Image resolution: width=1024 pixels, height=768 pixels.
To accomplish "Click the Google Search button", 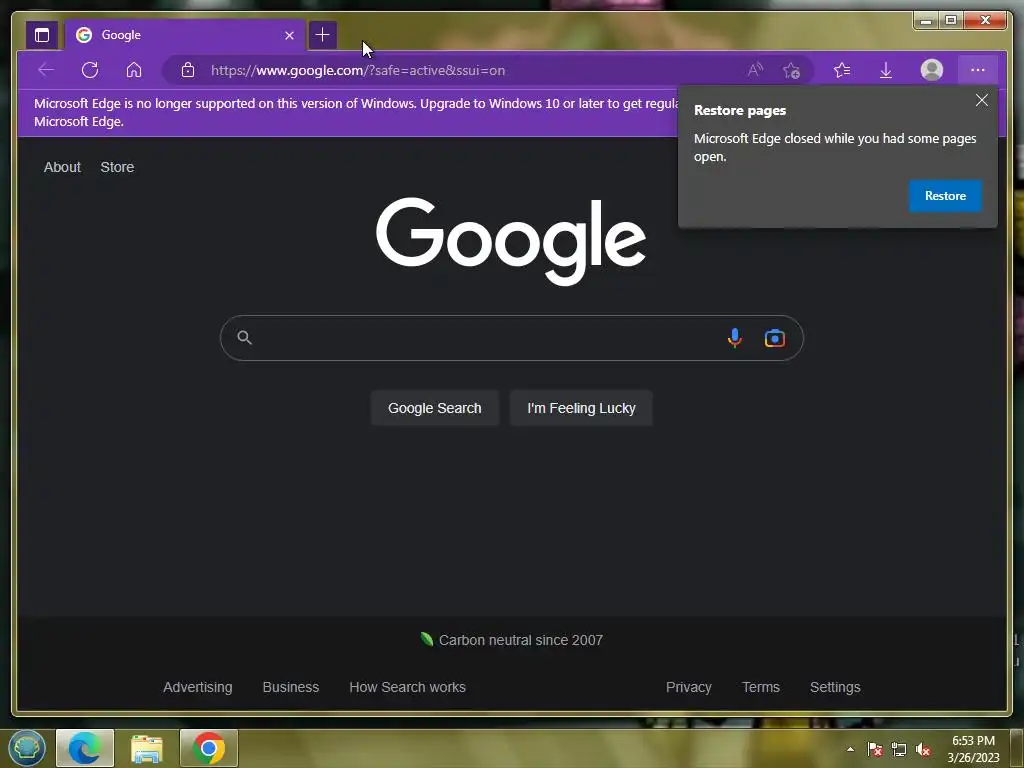I will coord(434,408).
